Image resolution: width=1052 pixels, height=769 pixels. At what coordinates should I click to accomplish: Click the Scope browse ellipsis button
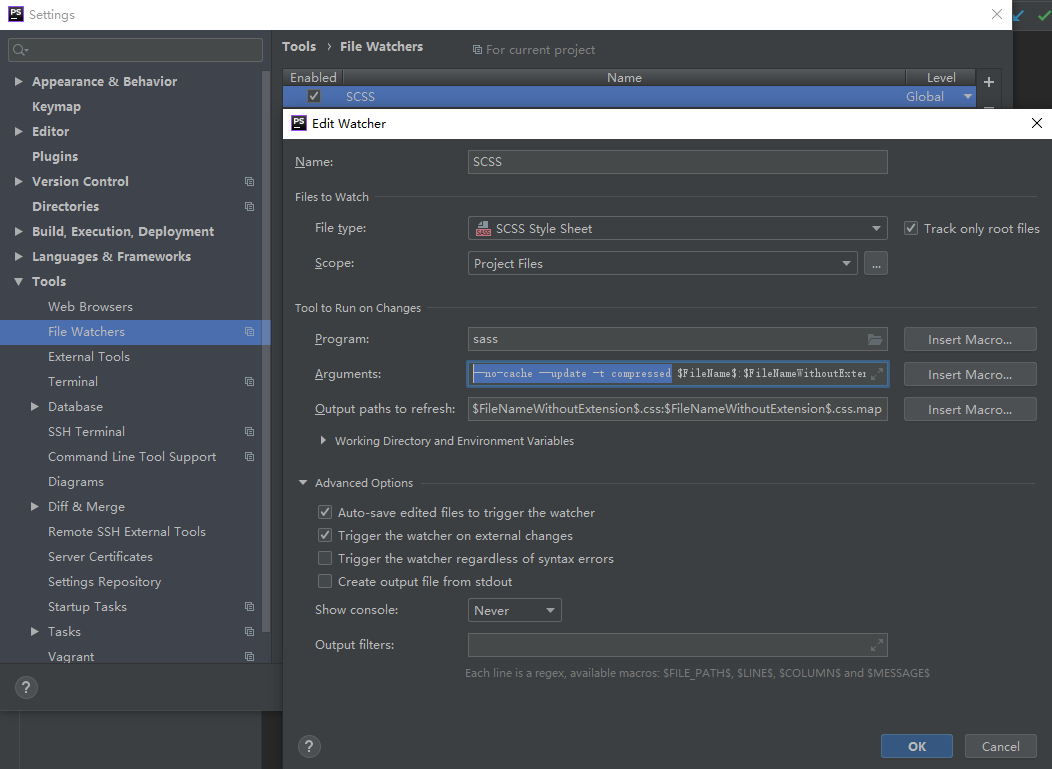point(876,264)
